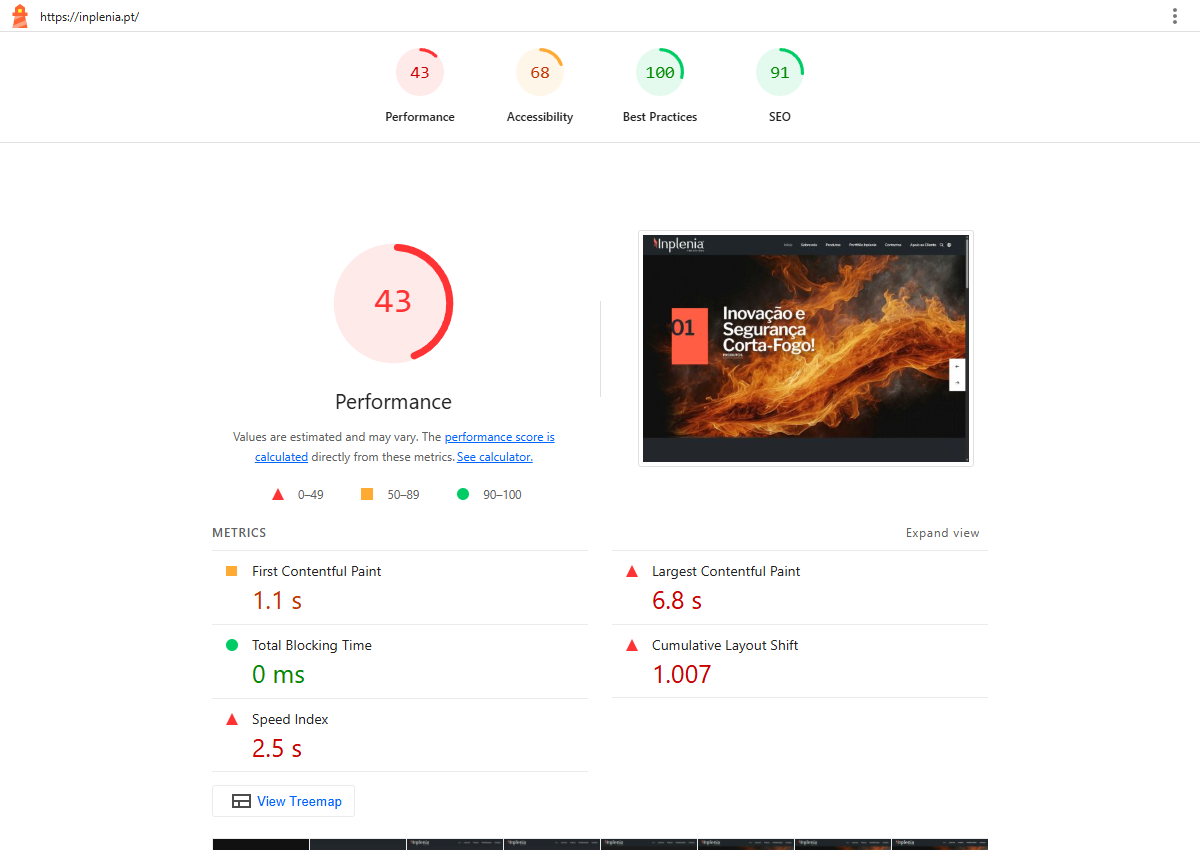Image resolution: width=1200 pixels, height=850 pixels.
Task: Click the 2.5 s Speed Index value
Action: click(277, 749)
